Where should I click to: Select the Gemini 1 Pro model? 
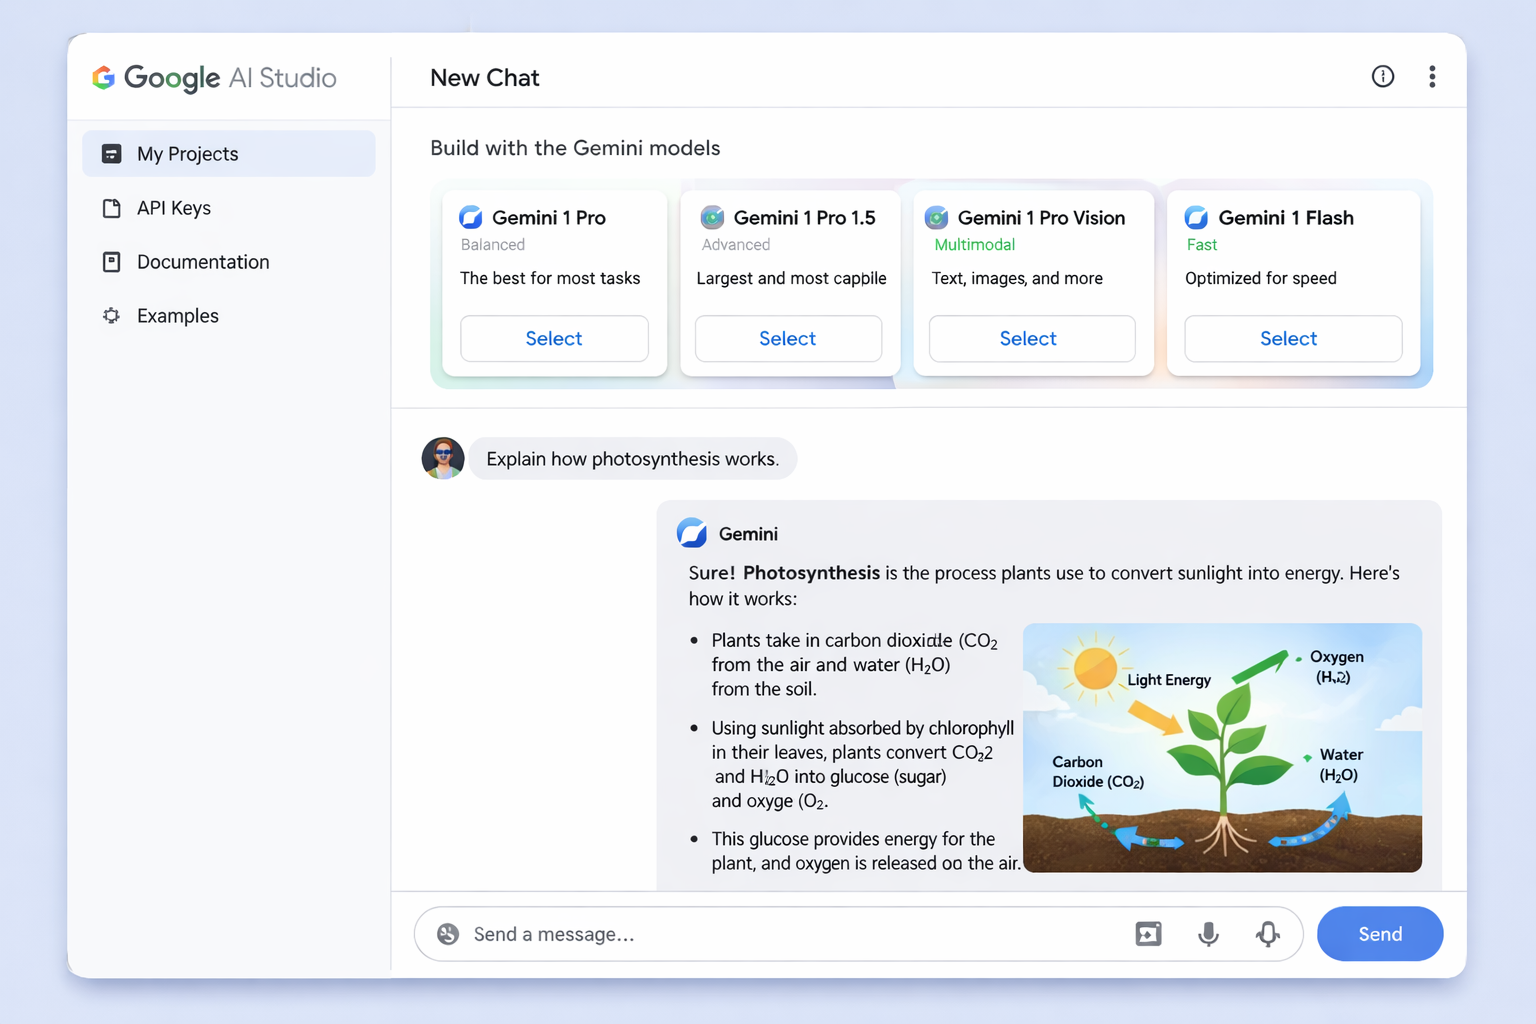[554, 339]
